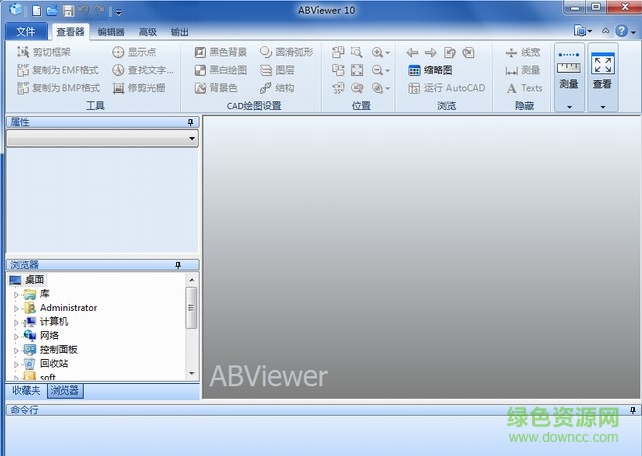Screen dimensions: 642x456
Task: Click the 缩略图 thumbnails button
Action: [430, 70]
